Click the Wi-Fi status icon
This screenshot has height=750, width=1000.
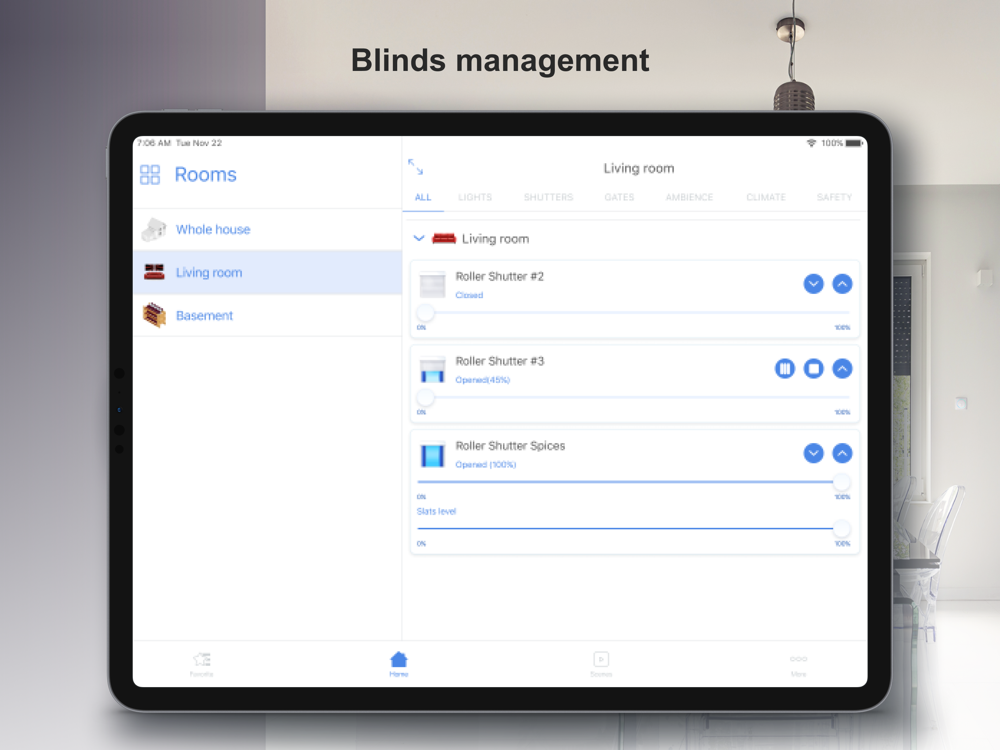coord(811,143)
